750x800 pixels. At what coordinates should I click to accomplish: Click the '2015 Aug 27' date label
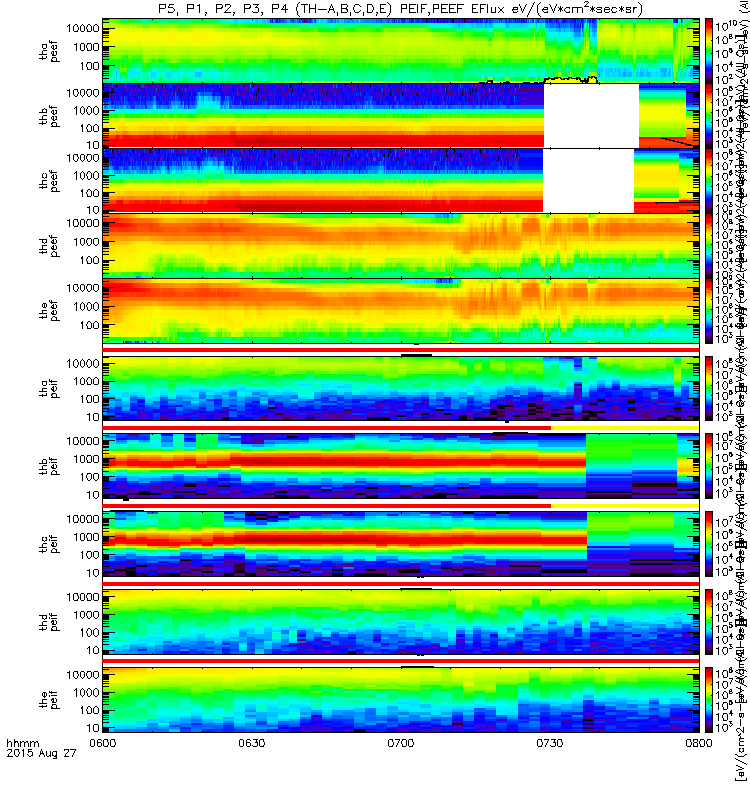click(41, 753)
